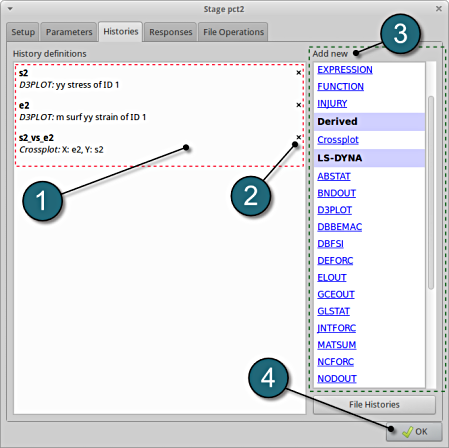
Task: Close the Stage pct2 dialog
Action: (x=439, y=9)
